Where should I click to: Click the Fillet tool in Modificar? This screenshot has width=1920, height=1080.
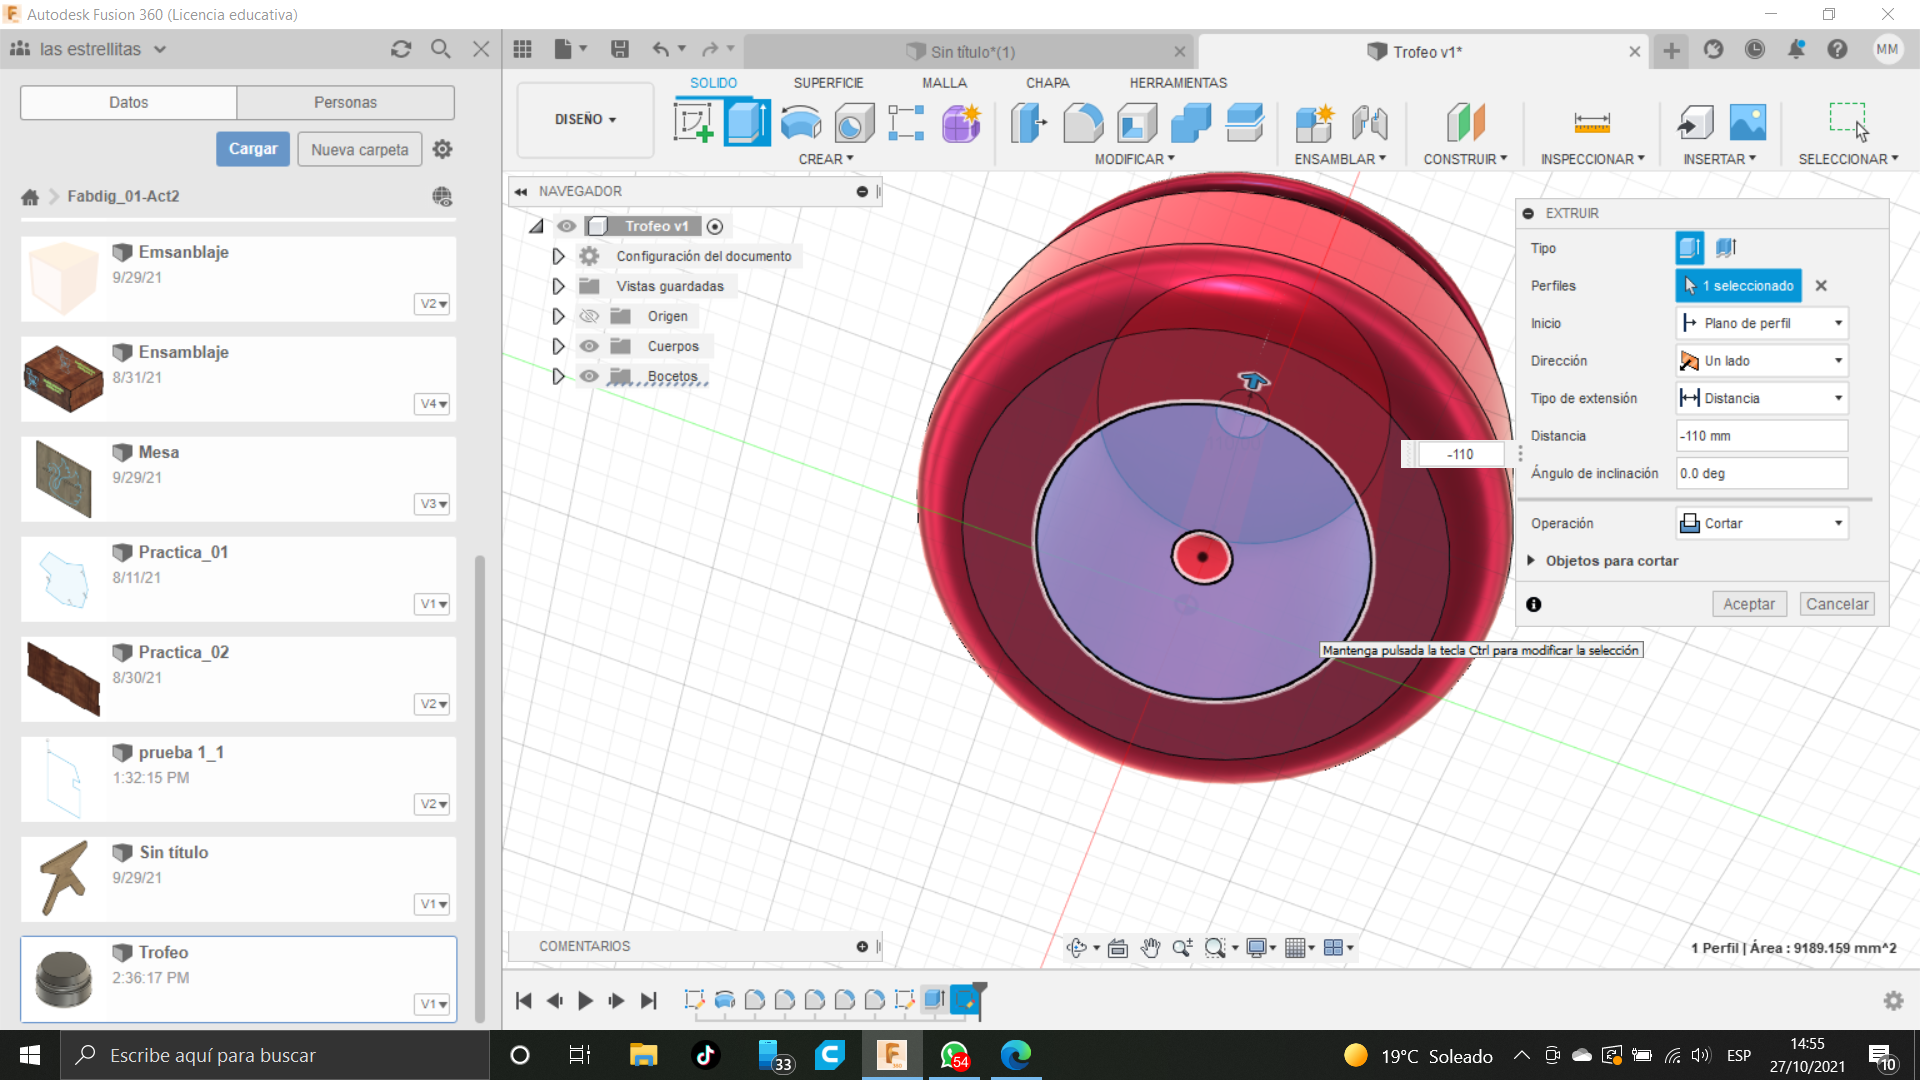(1083, 123)
